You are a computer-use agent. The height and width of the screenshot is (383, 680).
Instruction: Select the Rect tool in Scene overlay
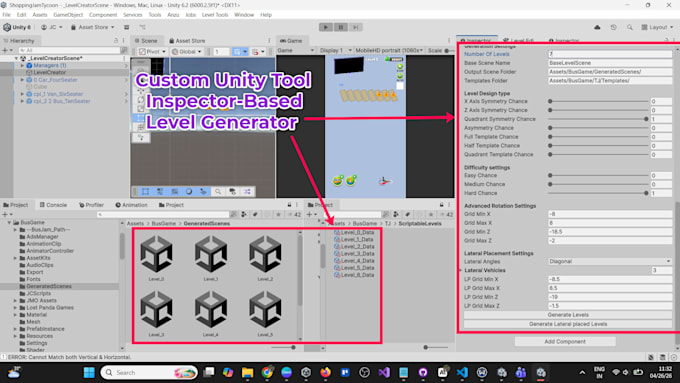click(x=141, y=118)
